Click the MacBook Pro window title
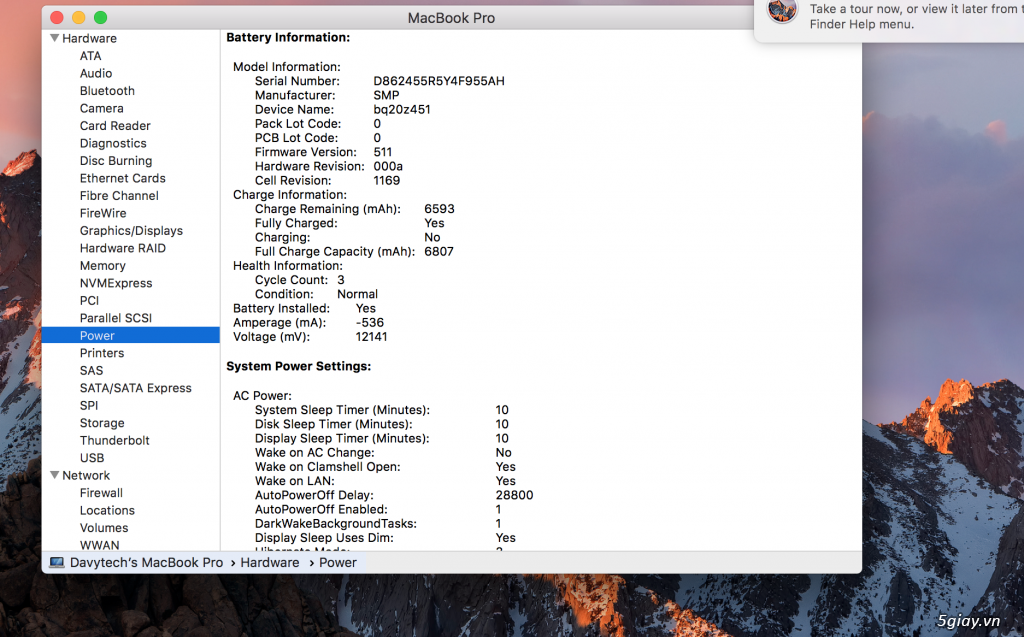The image size is (1024, 637). pyautogui.click(x=451, y=18)
